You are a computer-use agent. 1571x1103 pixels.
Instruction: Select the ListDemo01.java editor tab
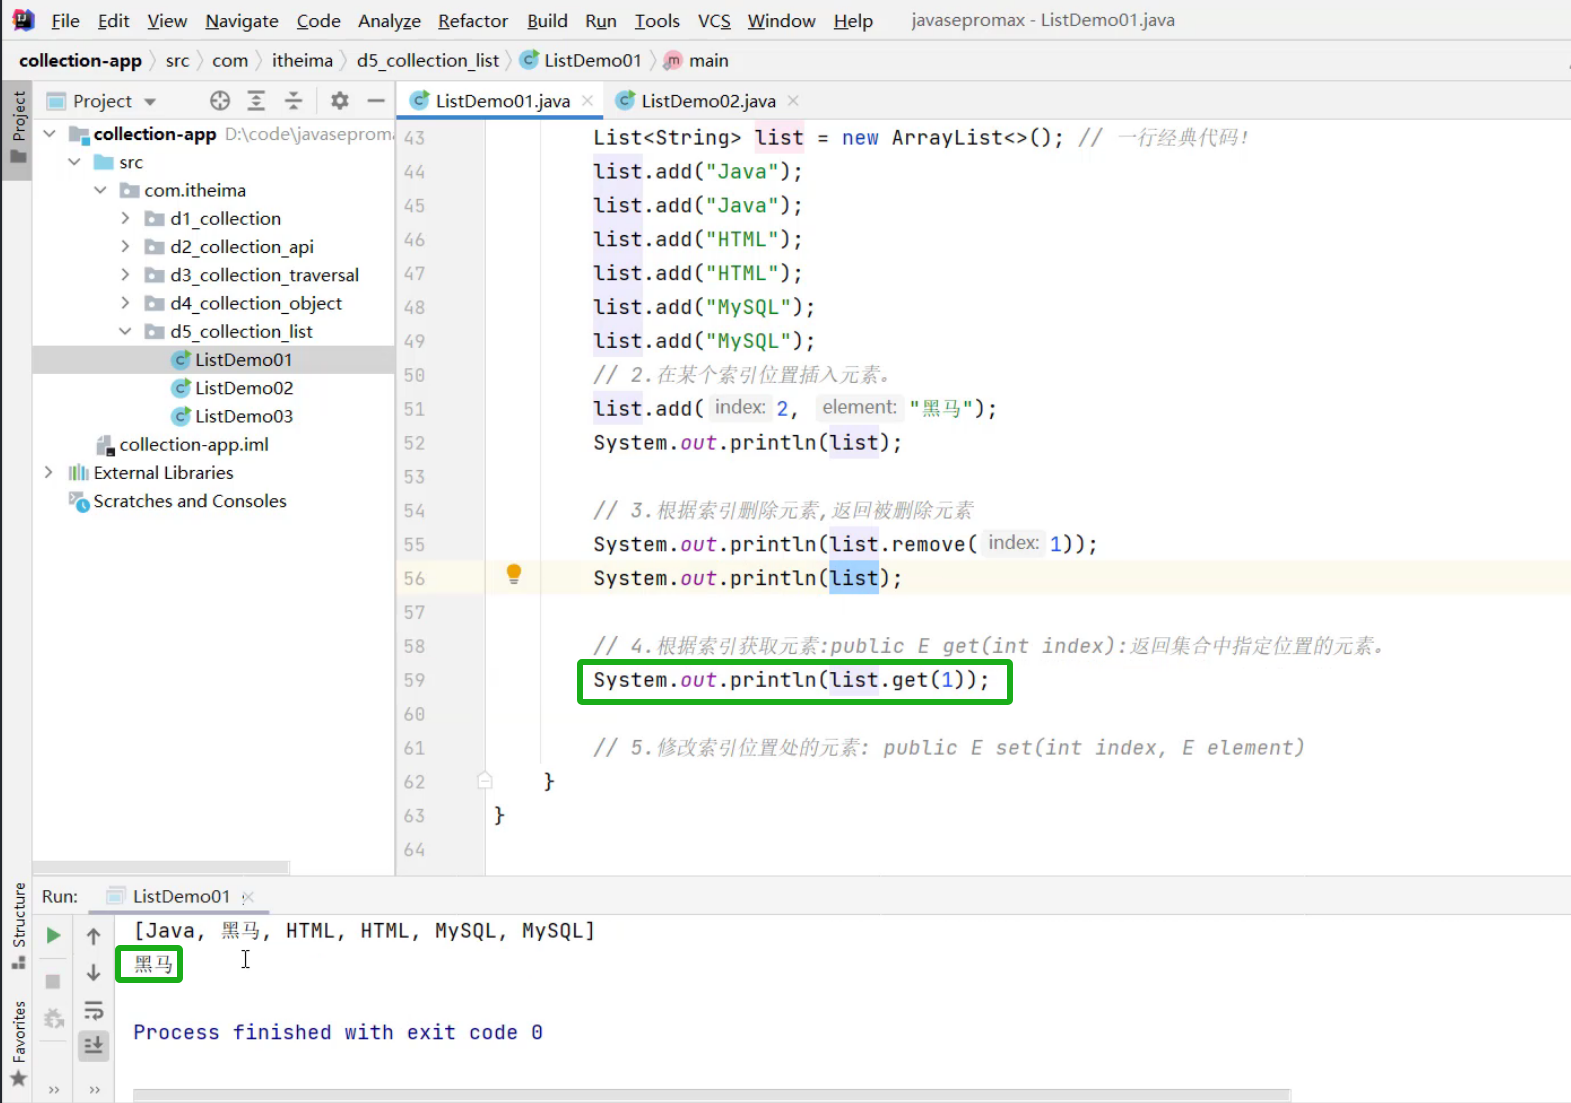[502, 100]
